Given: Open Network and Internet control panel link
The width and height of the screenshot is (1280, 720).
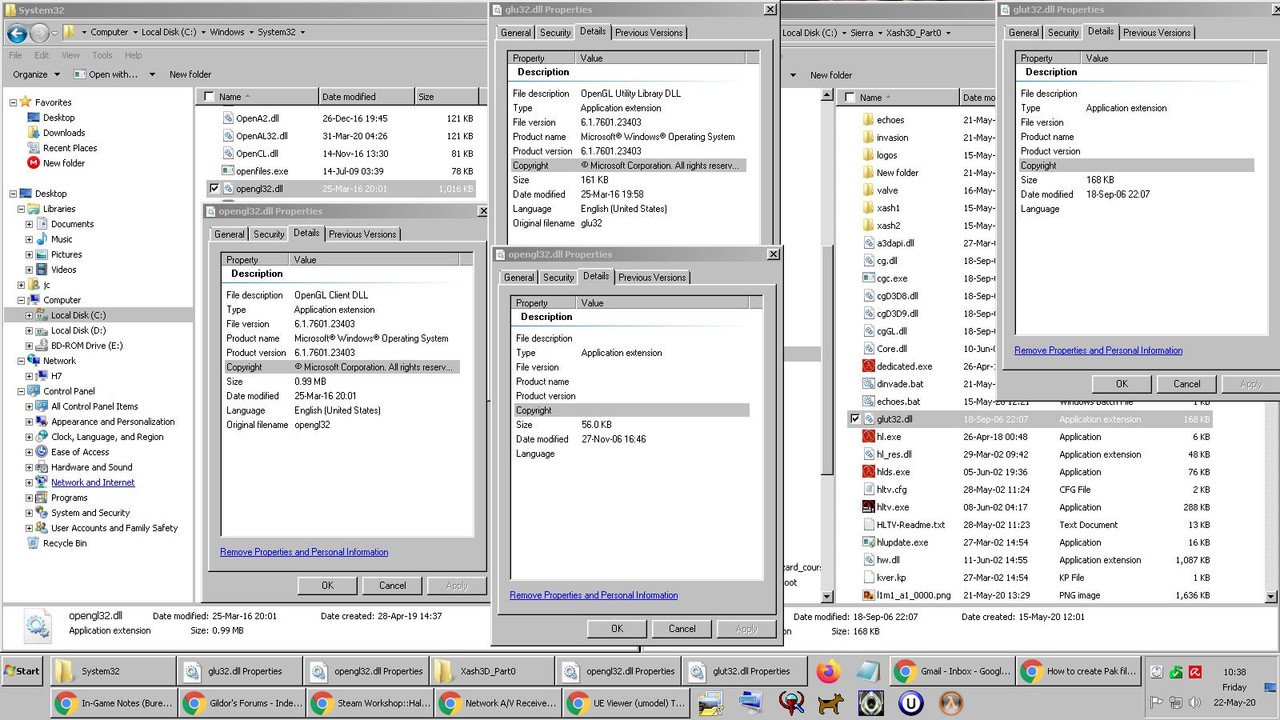Looking at the screenshot, I should [93, 482].
